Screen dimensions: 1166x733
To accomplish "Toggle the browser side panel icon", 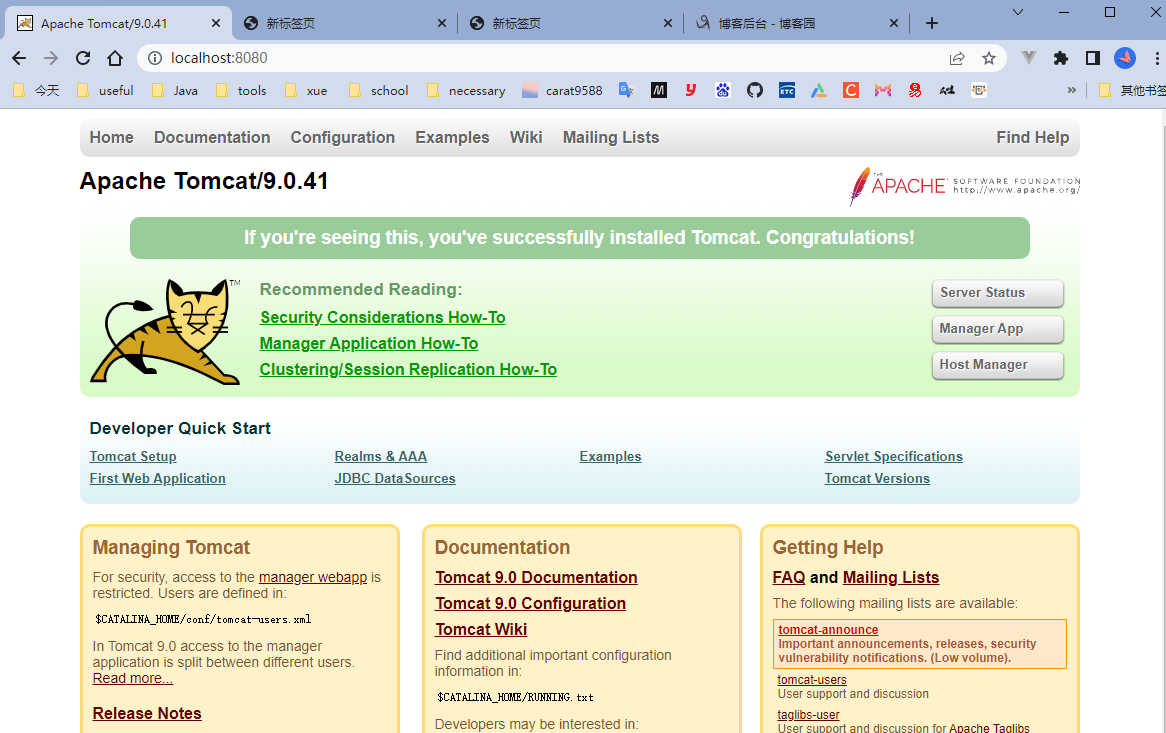I will coord(1092,58).
